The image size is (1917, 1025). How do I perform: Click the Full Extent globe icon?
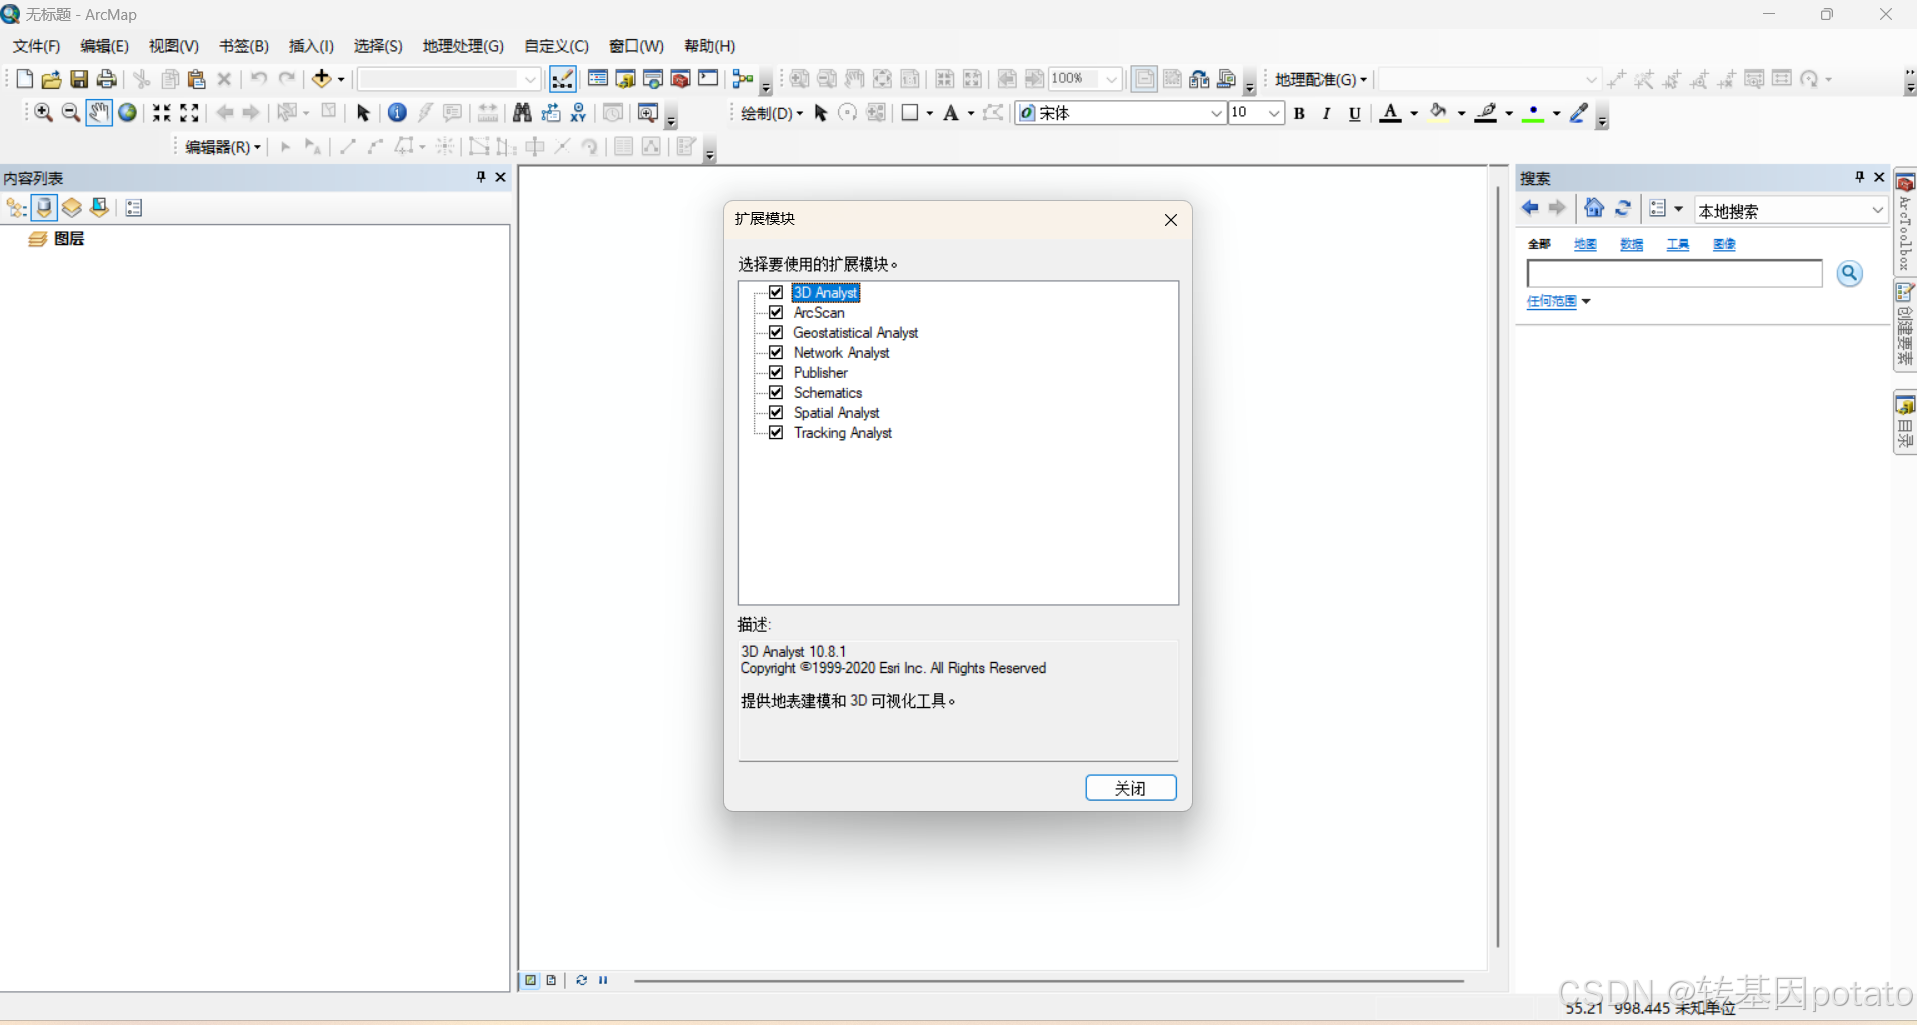pyautogui.click(x=127, y=113)
